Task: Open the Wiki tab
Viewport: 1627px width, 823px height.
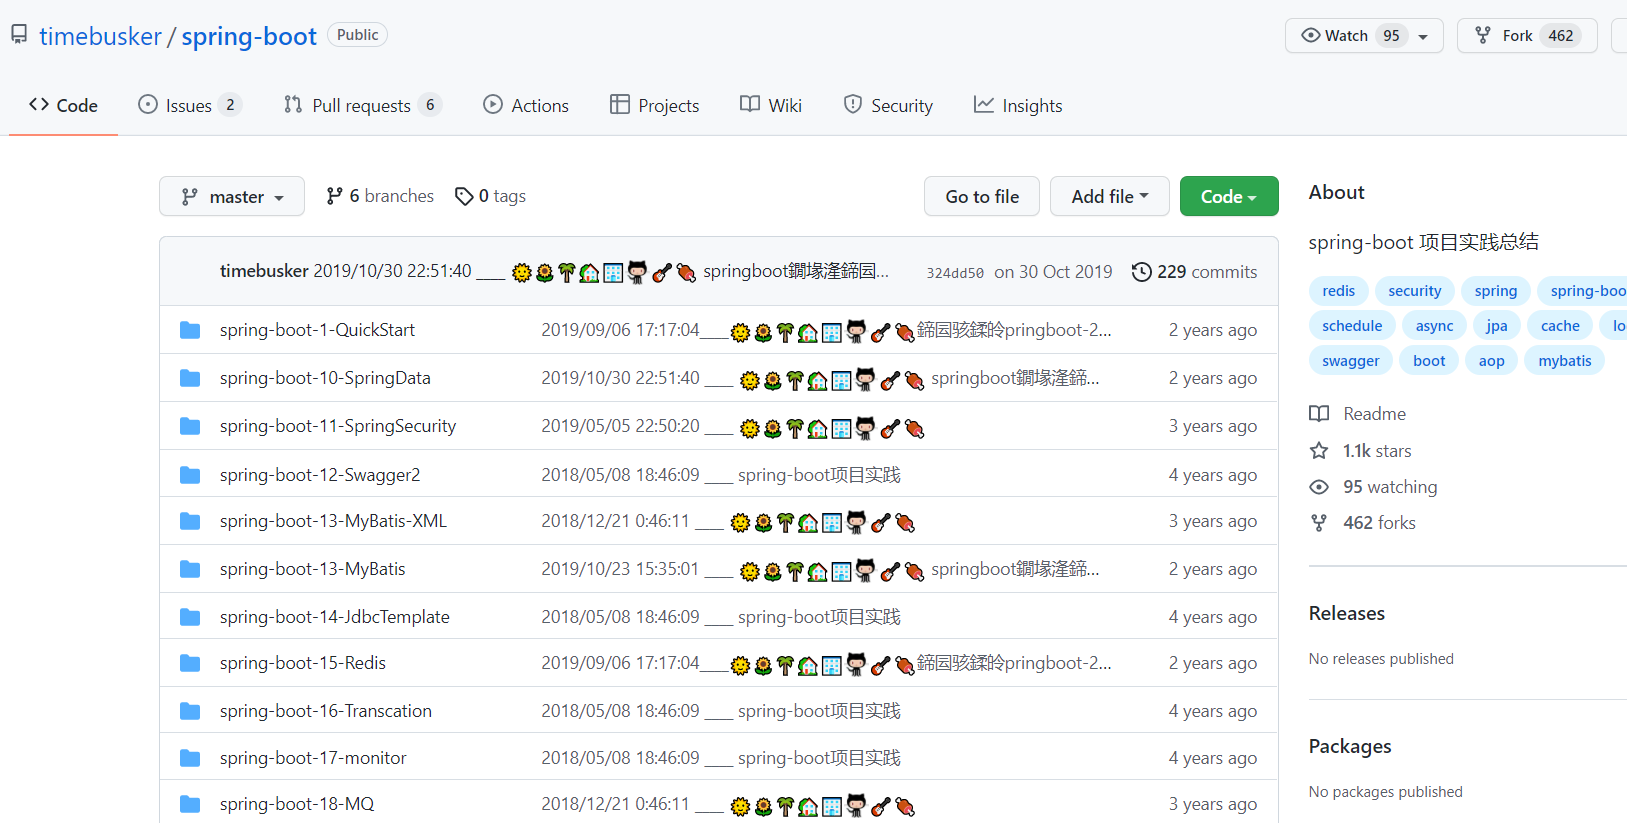Action: (x=771, y=105)
